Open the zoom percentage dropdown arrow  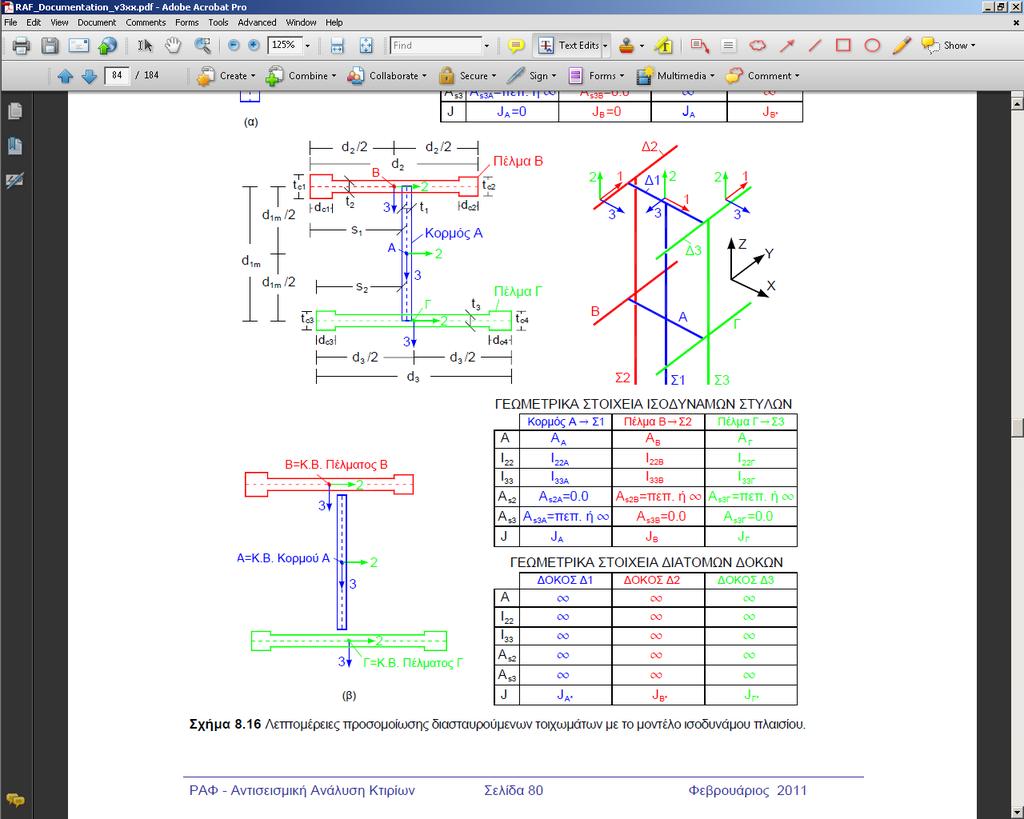point(308,46)
